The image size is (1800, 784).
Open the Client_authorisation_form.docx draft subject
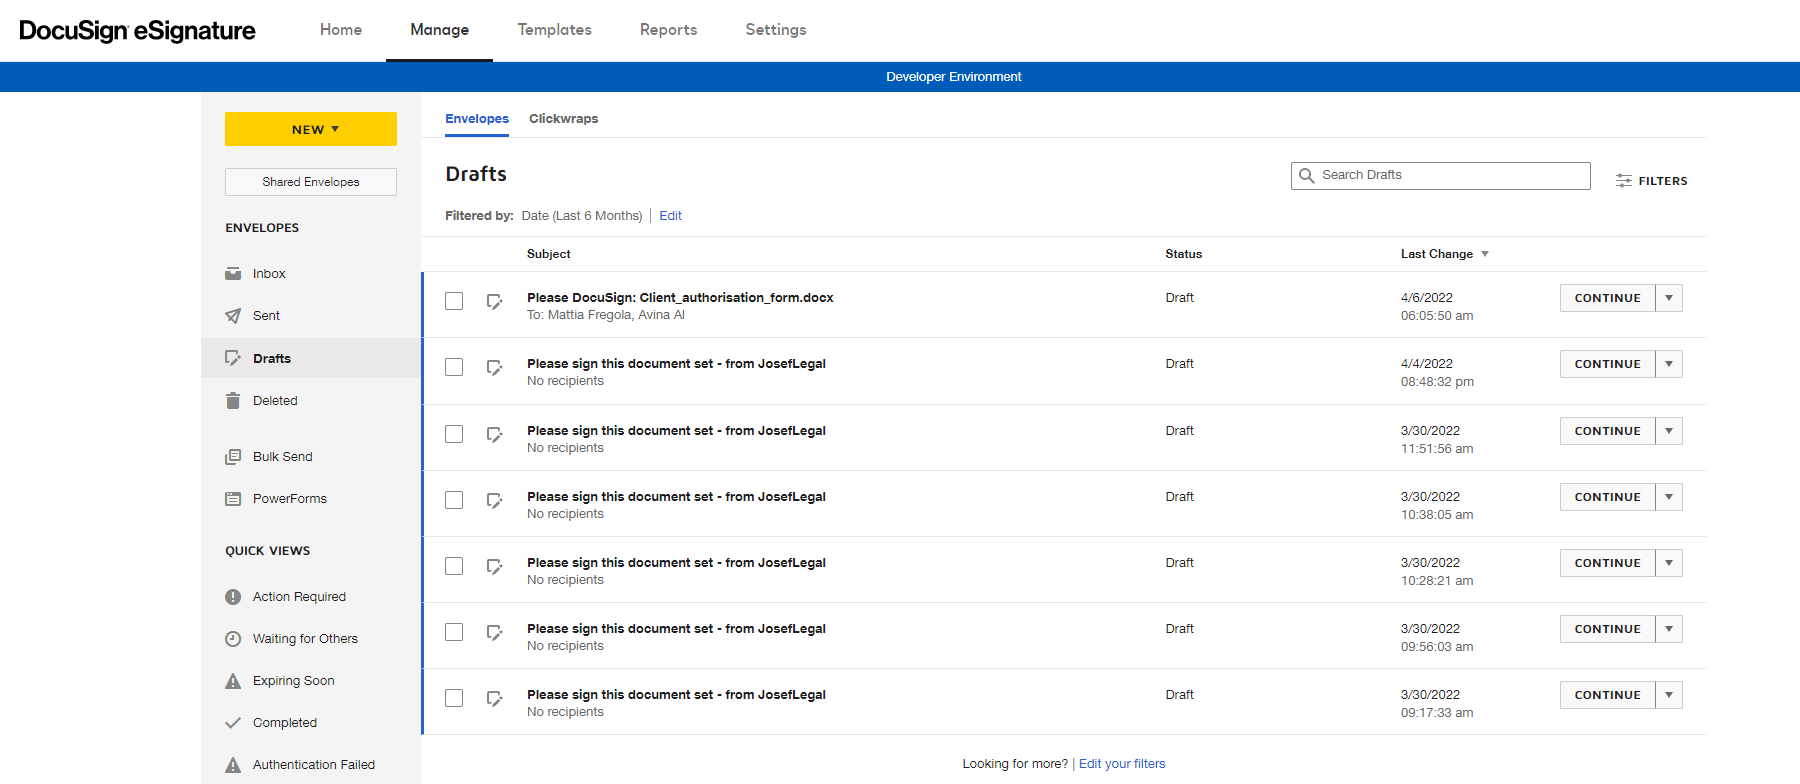(x=680, y=298)
